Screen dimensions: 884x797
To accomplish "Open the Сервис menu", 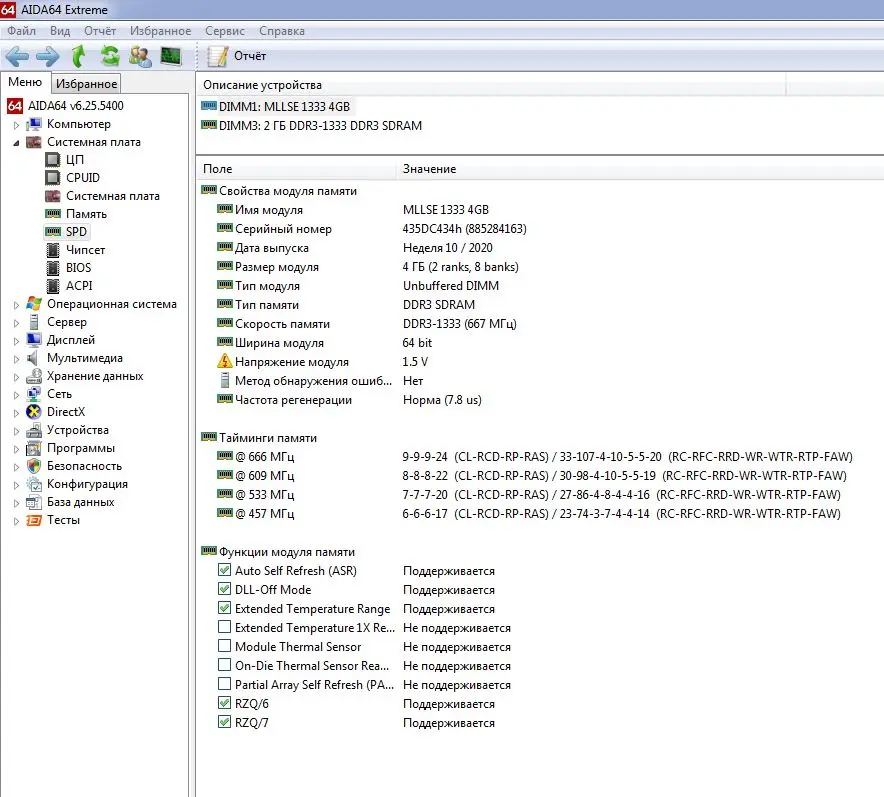I will pos(225,31).
